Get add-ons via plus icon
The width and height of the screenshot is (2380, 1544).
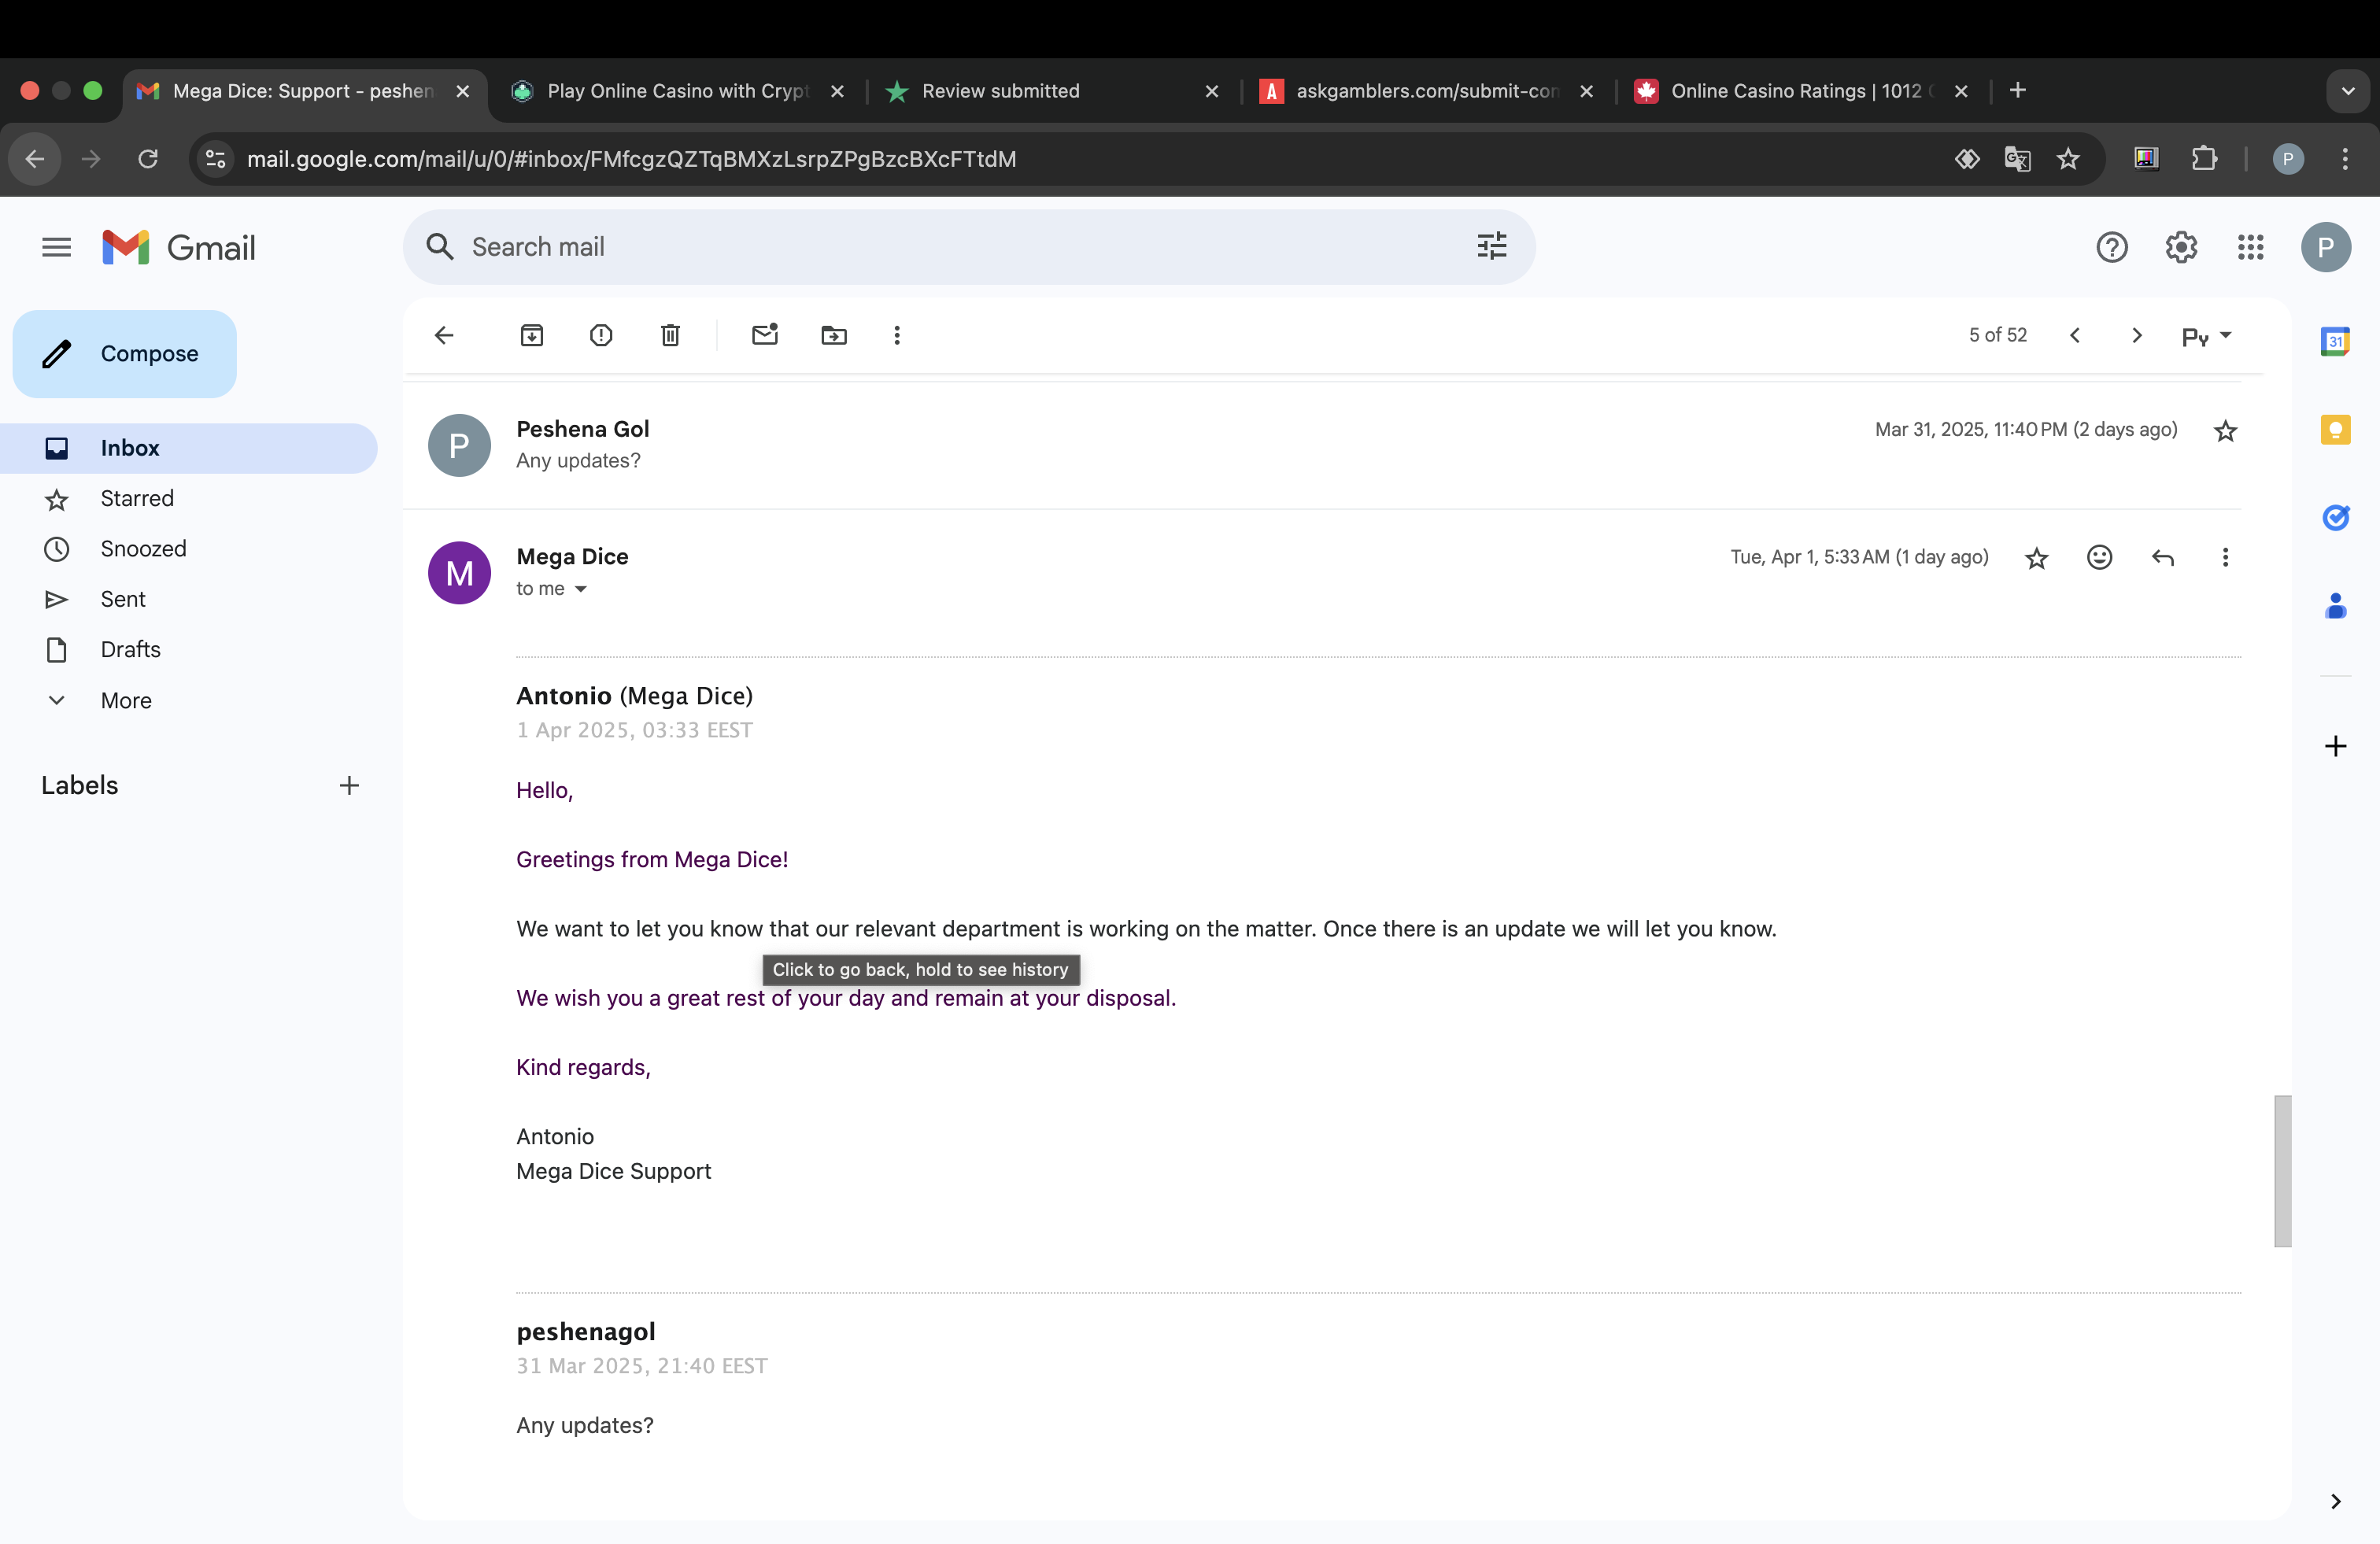[2335, 746]
